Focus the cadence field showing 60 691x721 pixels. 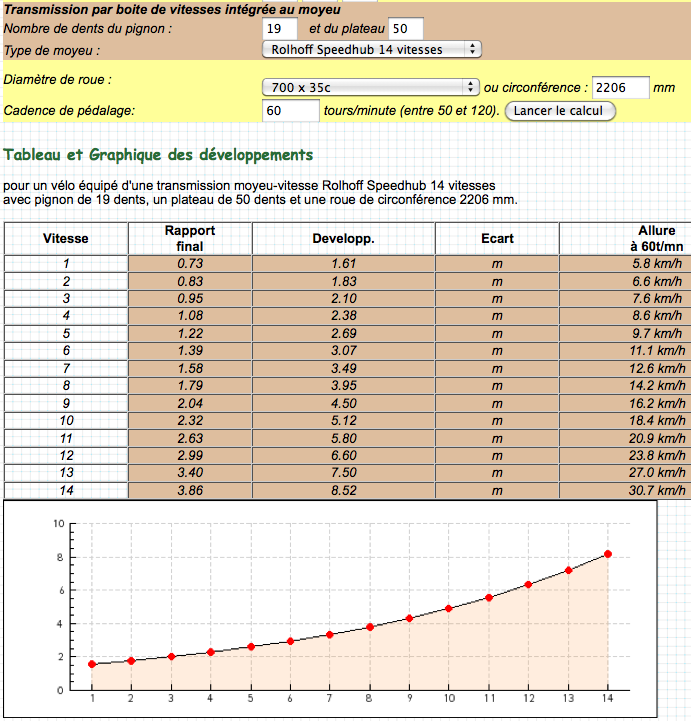291,111
